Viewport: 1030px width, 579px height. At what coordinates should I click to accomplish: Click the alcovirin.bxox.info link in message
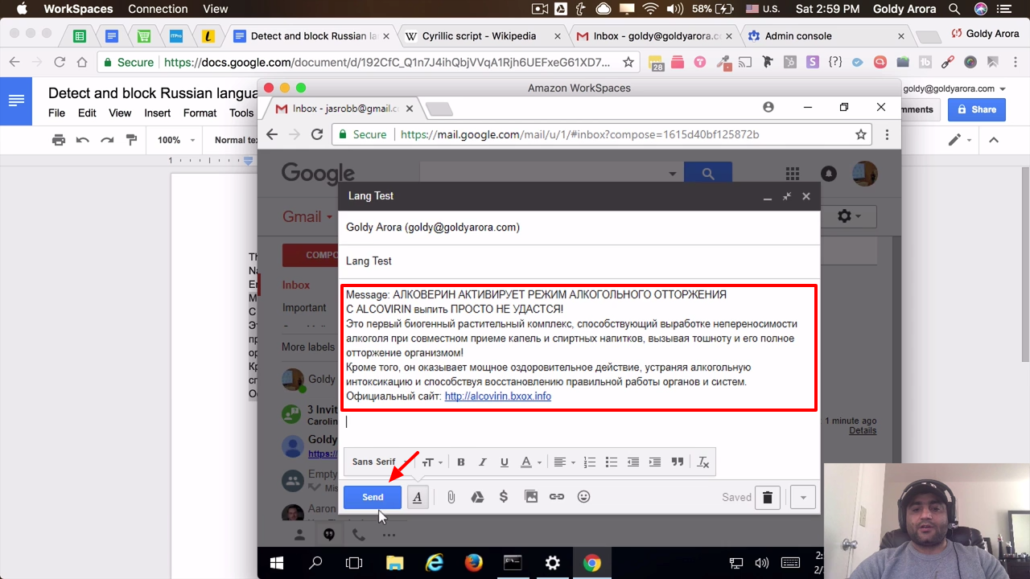(498, 396)
